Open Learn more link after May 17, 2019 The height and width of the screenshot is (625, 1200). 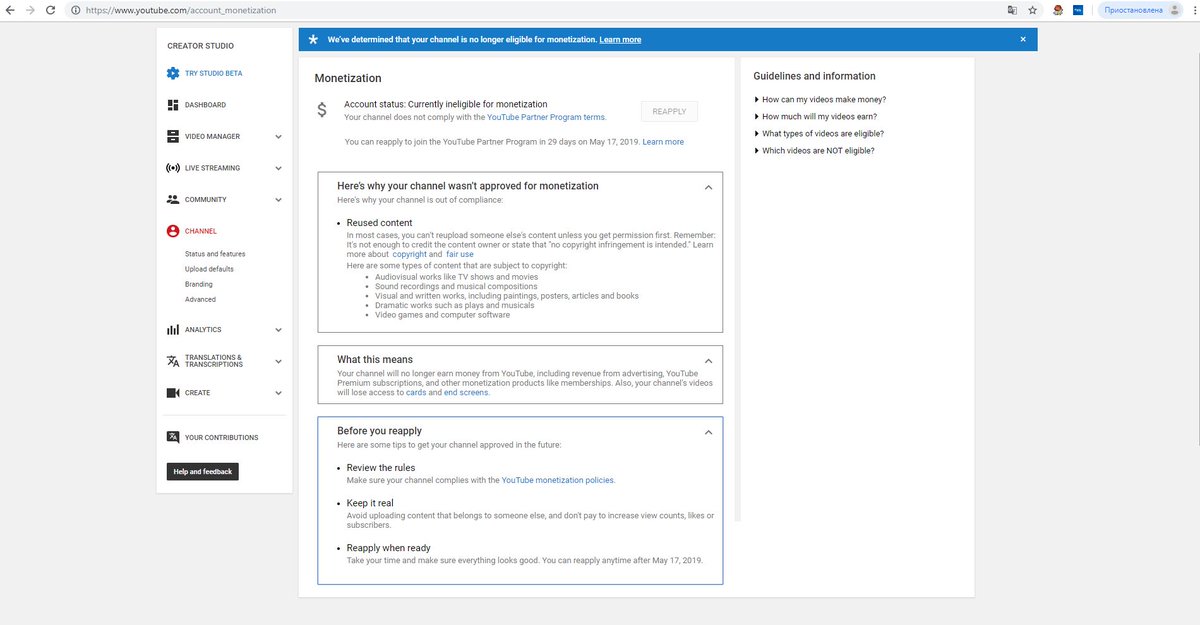663,142
